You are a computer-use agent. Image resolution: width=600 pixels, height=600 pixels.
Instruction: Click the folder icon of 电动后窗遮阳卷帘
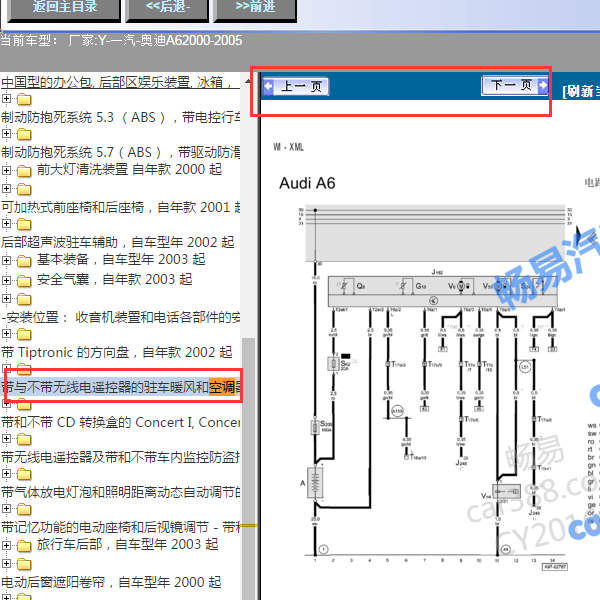point(24,564)
